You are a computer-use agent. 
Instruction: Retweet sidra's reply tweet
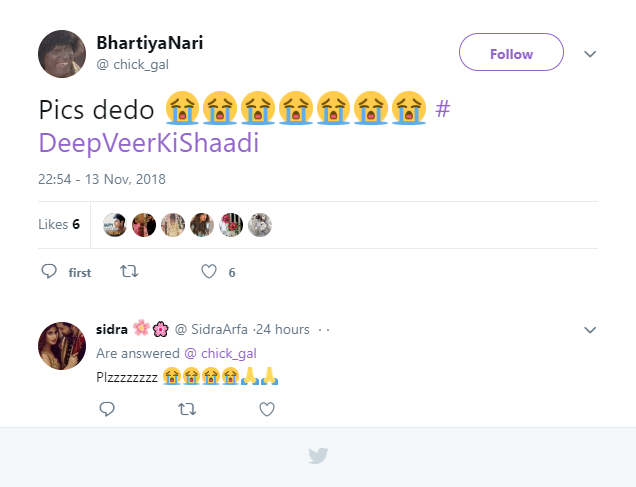click(186, 408)
